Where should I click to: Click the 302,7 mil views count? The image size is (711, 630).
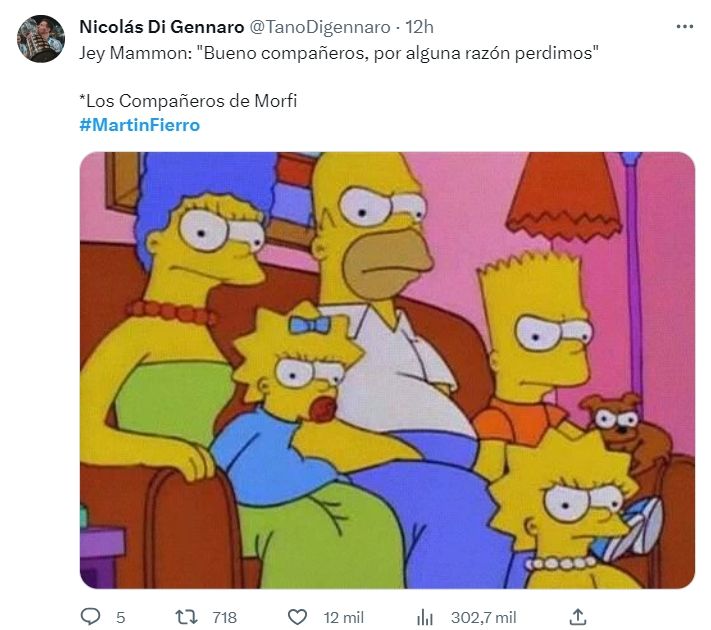click(483, 617)
